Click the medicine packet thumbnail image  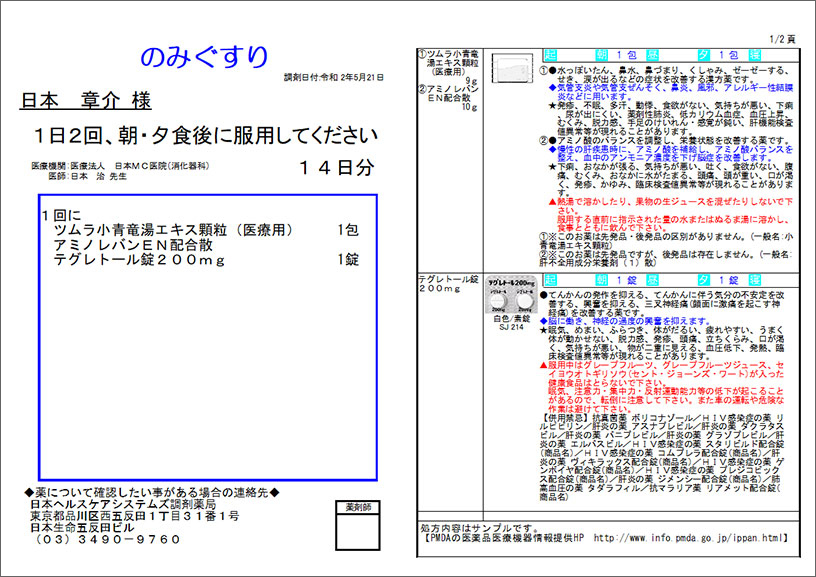pos(513,68)
